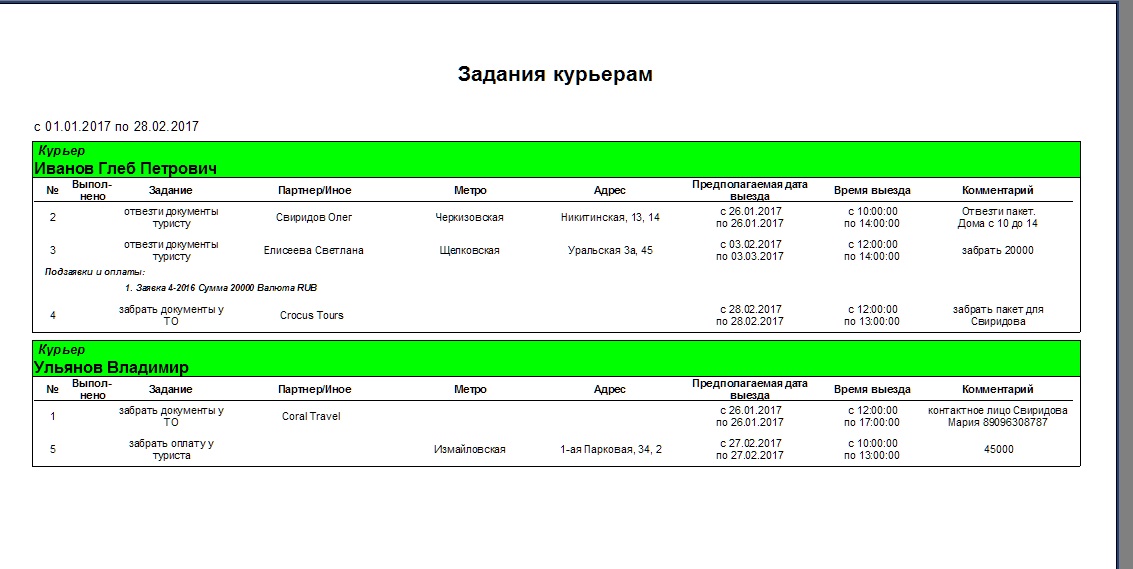This screenshot has height=569, width=1133.
Task: Click time "с 12:00:00 по 13:00:00"
Action: (x=872, y=315)
